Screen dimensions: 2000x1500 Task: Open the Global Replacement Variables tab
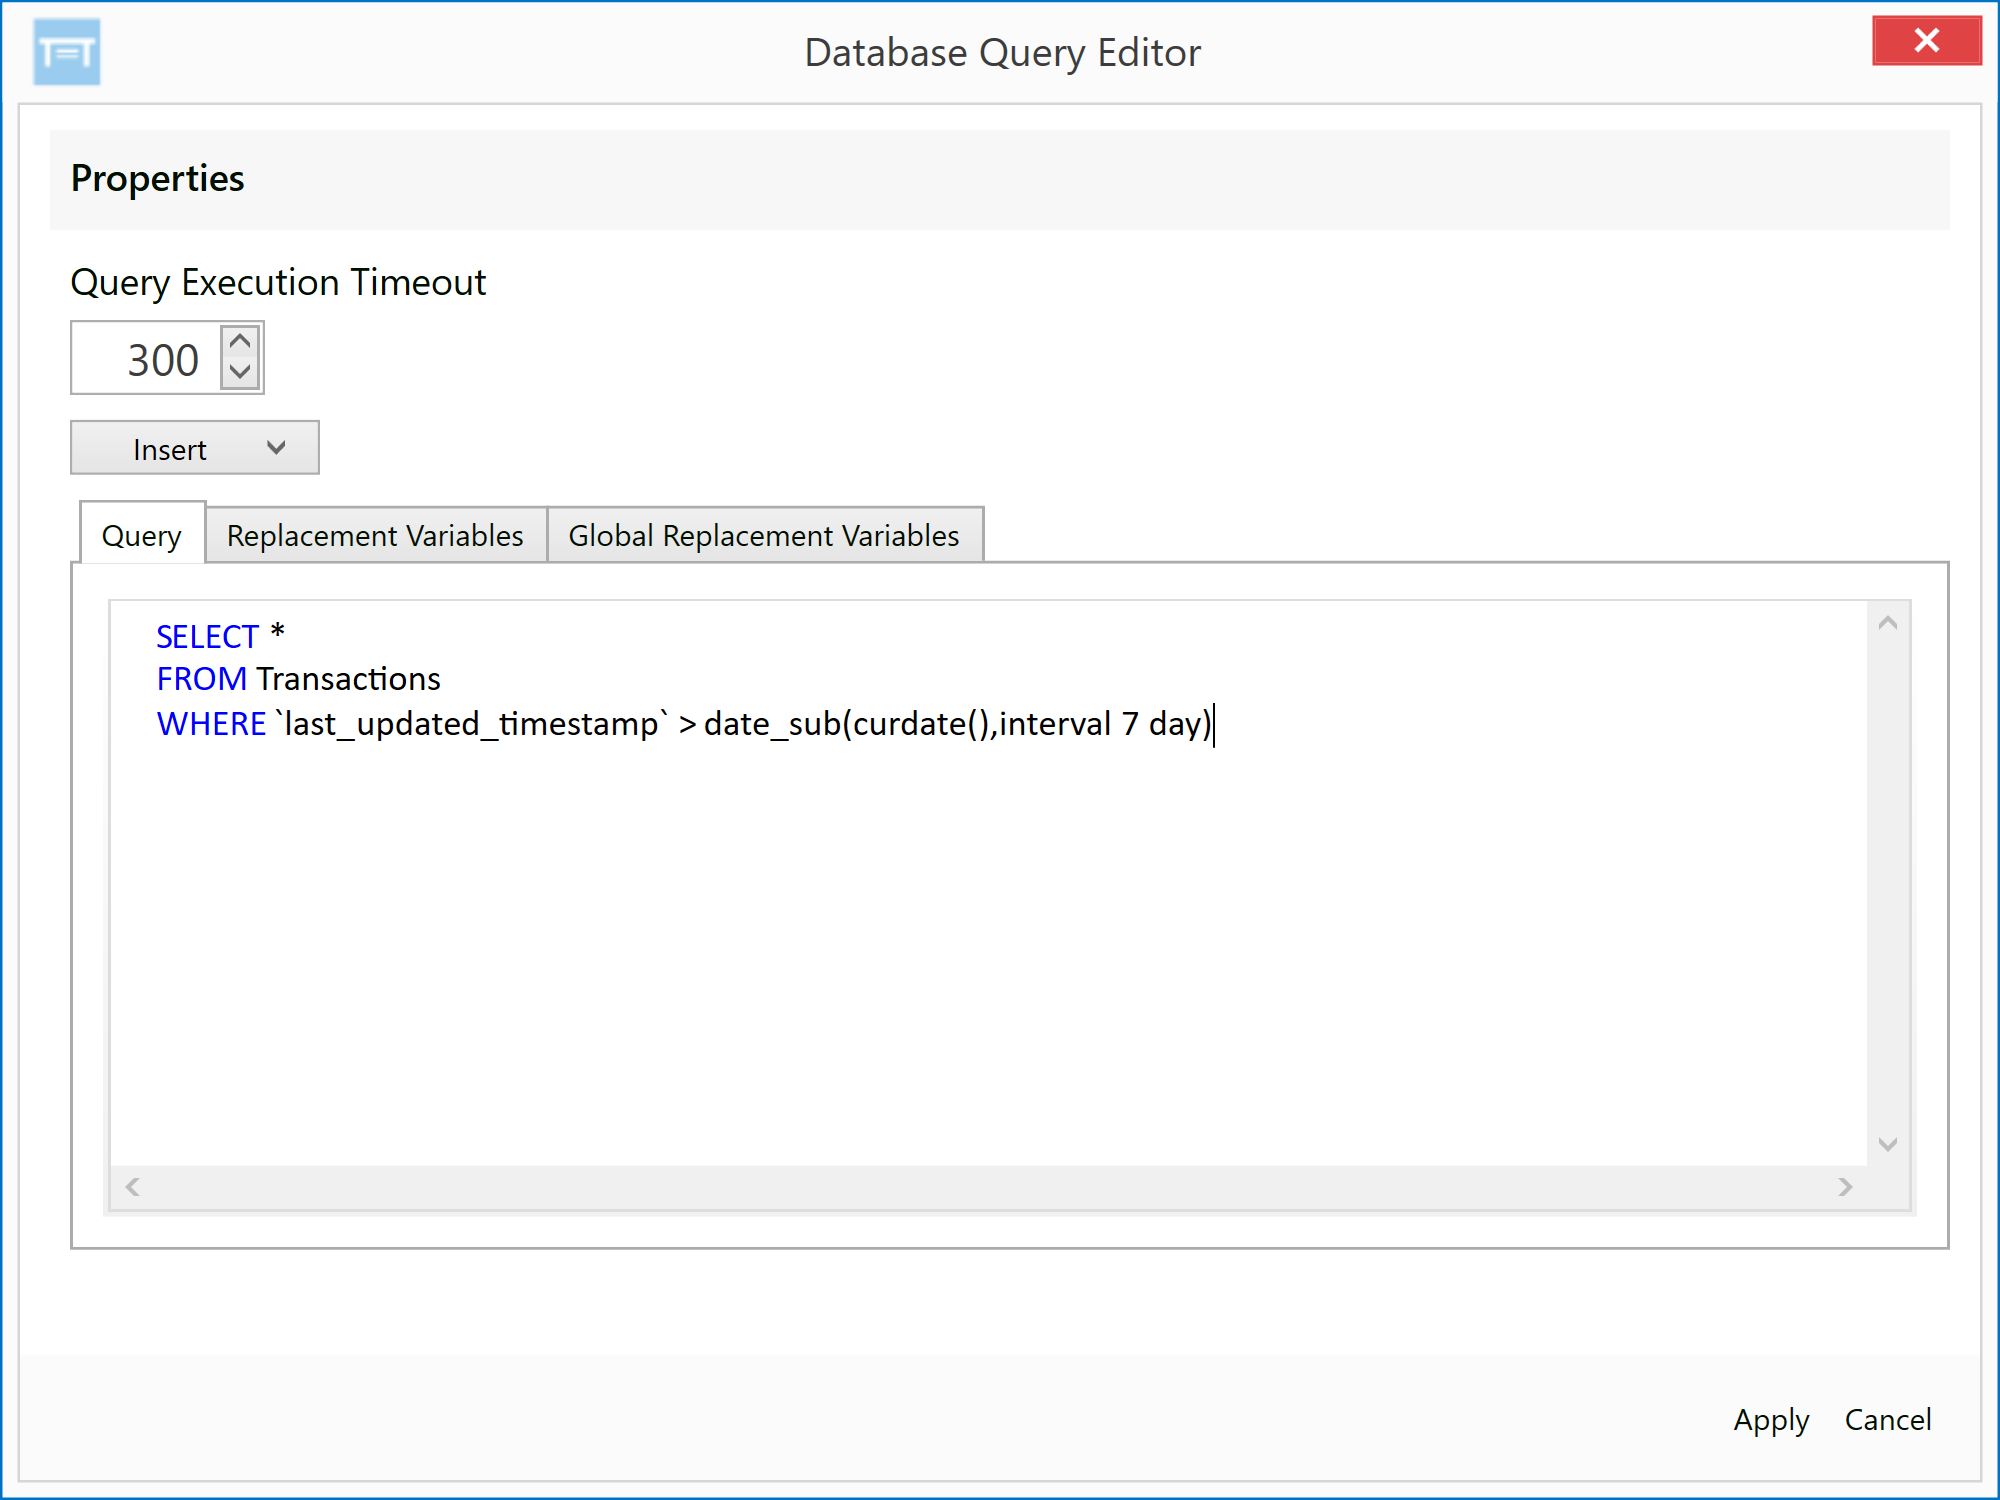763,535
